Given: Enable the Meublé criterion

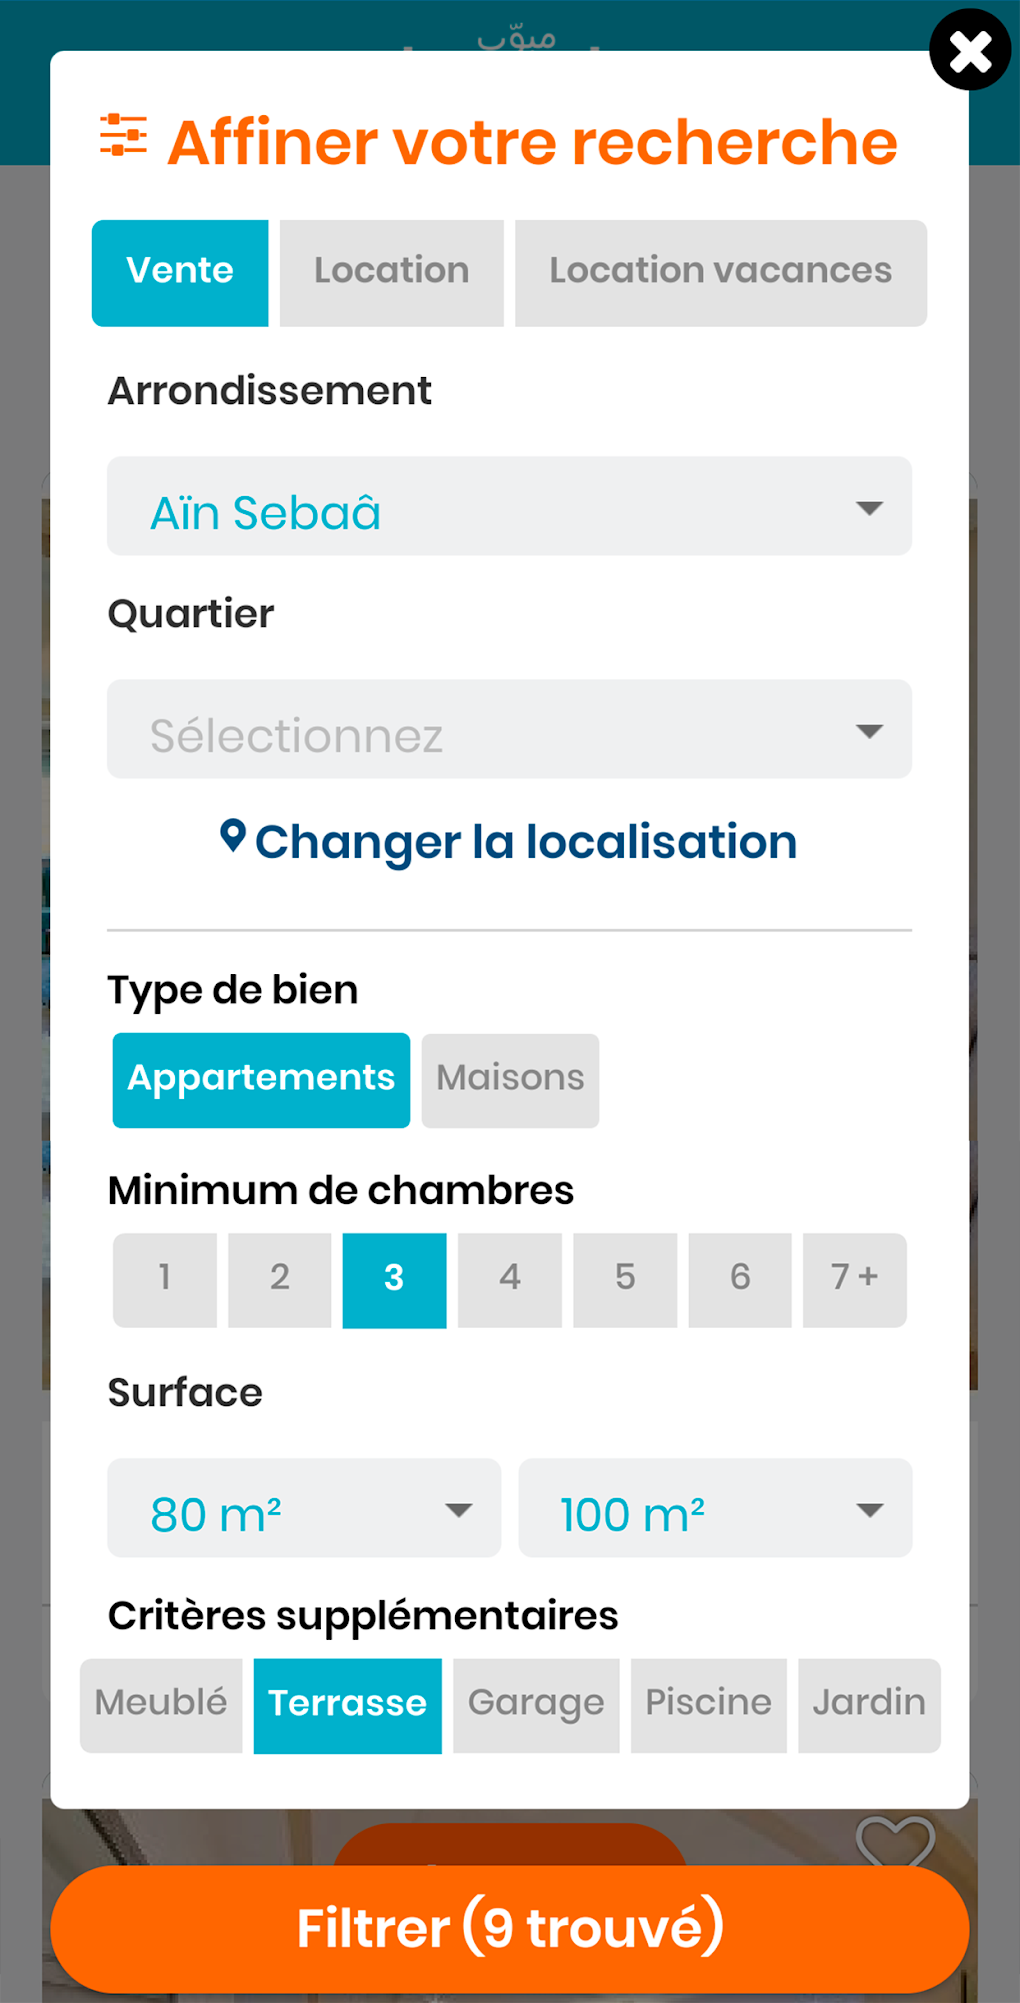Looking at the screenshot, I should [161, 1705].
